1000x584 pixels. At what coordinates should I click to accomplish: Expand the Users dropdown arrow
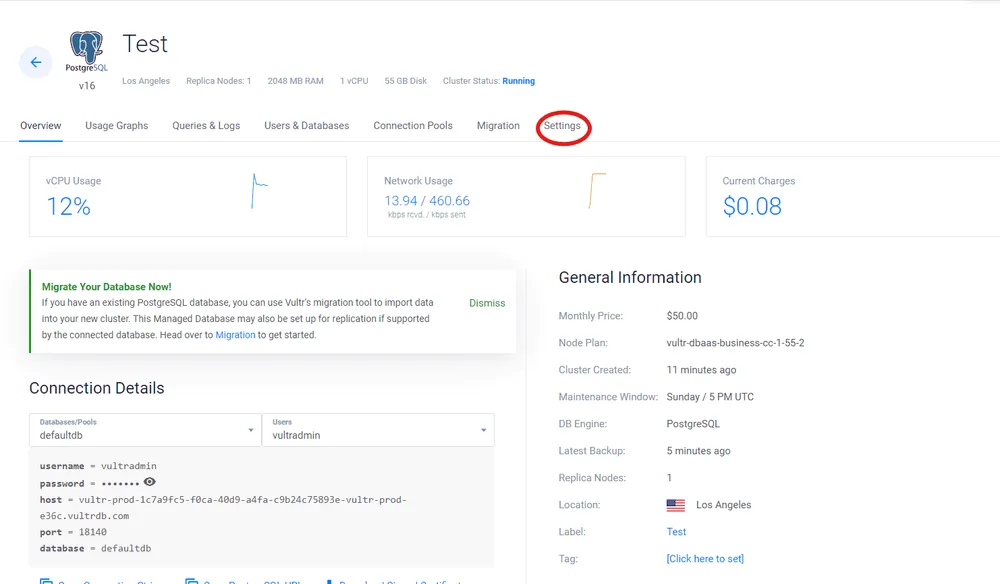[x=483, y=430]
